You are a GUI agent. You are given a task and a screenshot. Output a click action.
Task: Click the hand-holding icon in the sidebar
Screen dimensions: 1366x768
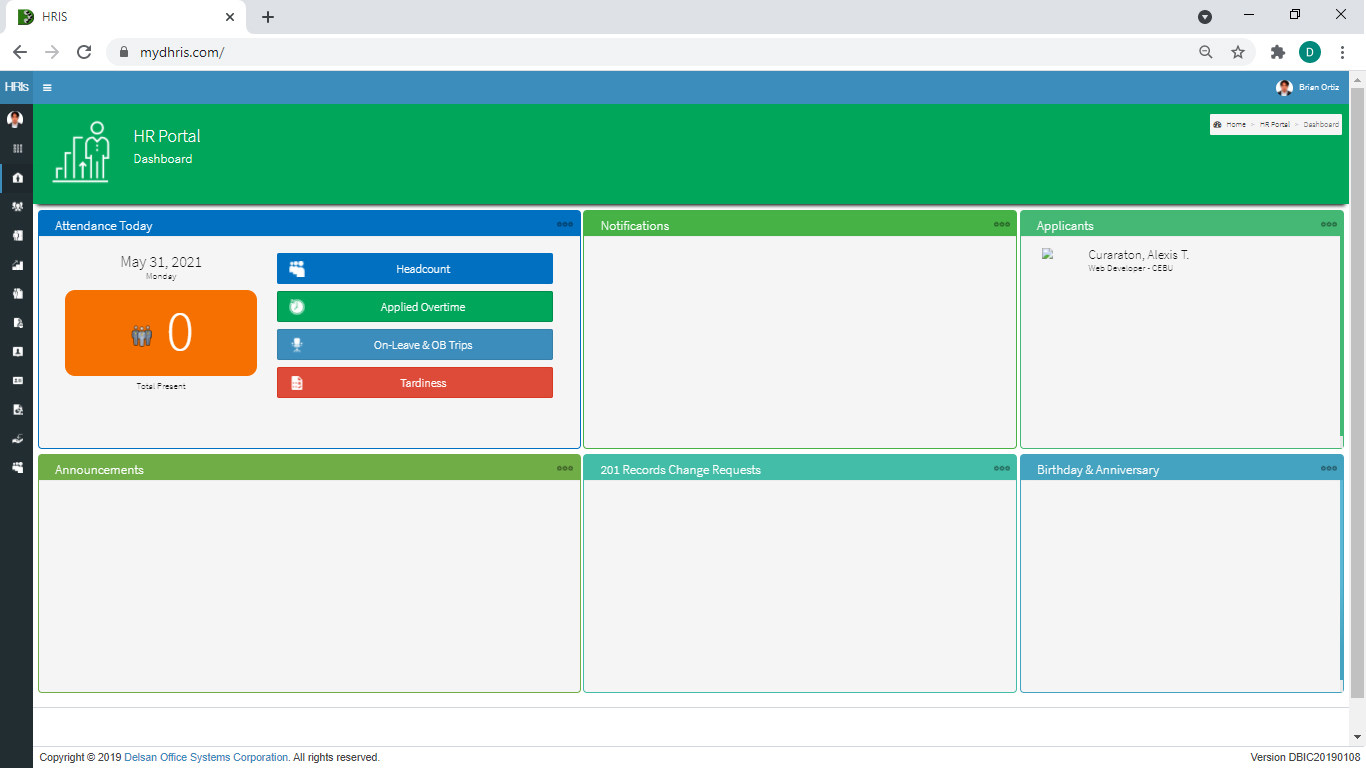pos(17,439)
